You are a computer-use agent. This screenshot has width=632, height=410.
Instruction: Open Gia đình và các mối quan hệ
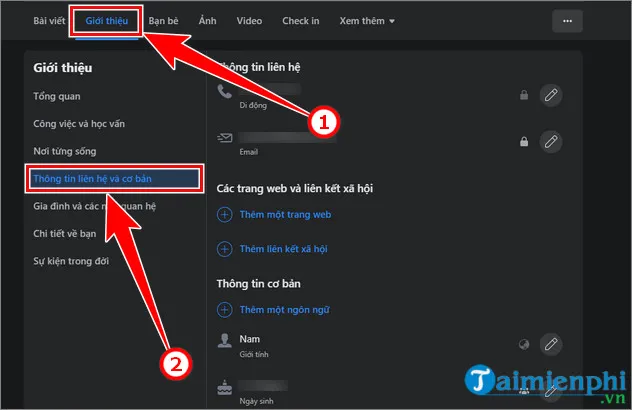tap(94, 206)
